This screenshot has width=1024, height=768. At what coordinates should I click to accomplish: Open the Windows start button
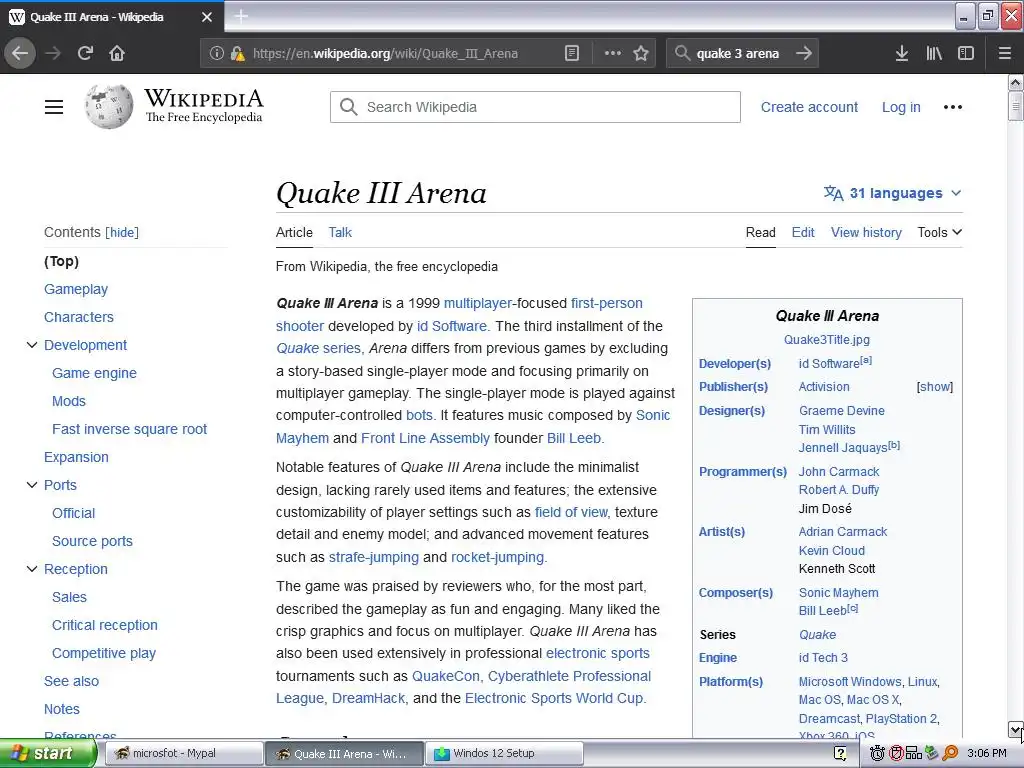click(x=46, y=754)
